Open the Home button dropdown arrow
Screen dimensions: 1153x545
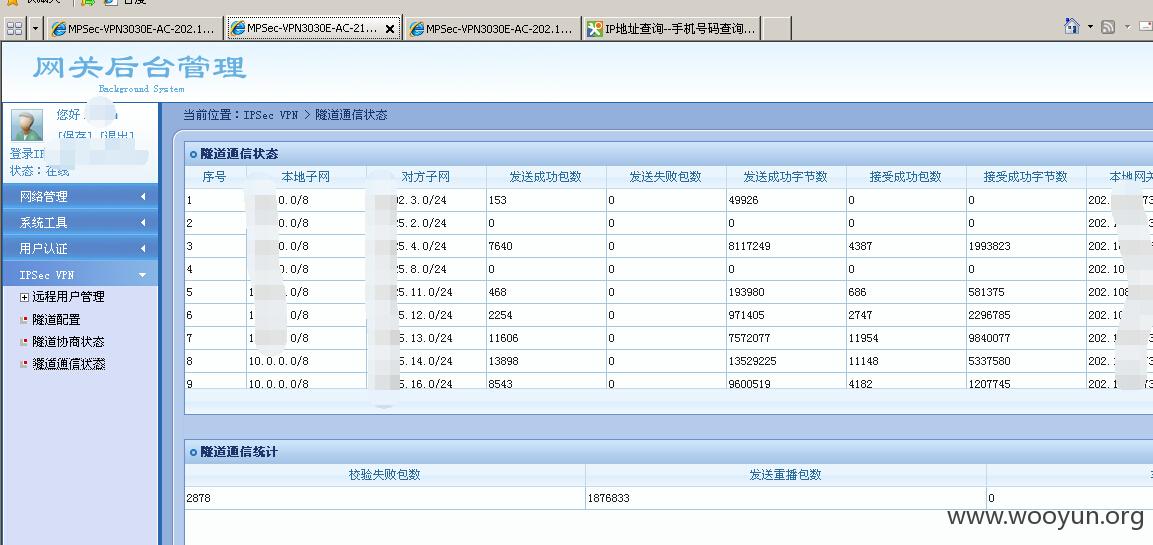(1090, 27)
